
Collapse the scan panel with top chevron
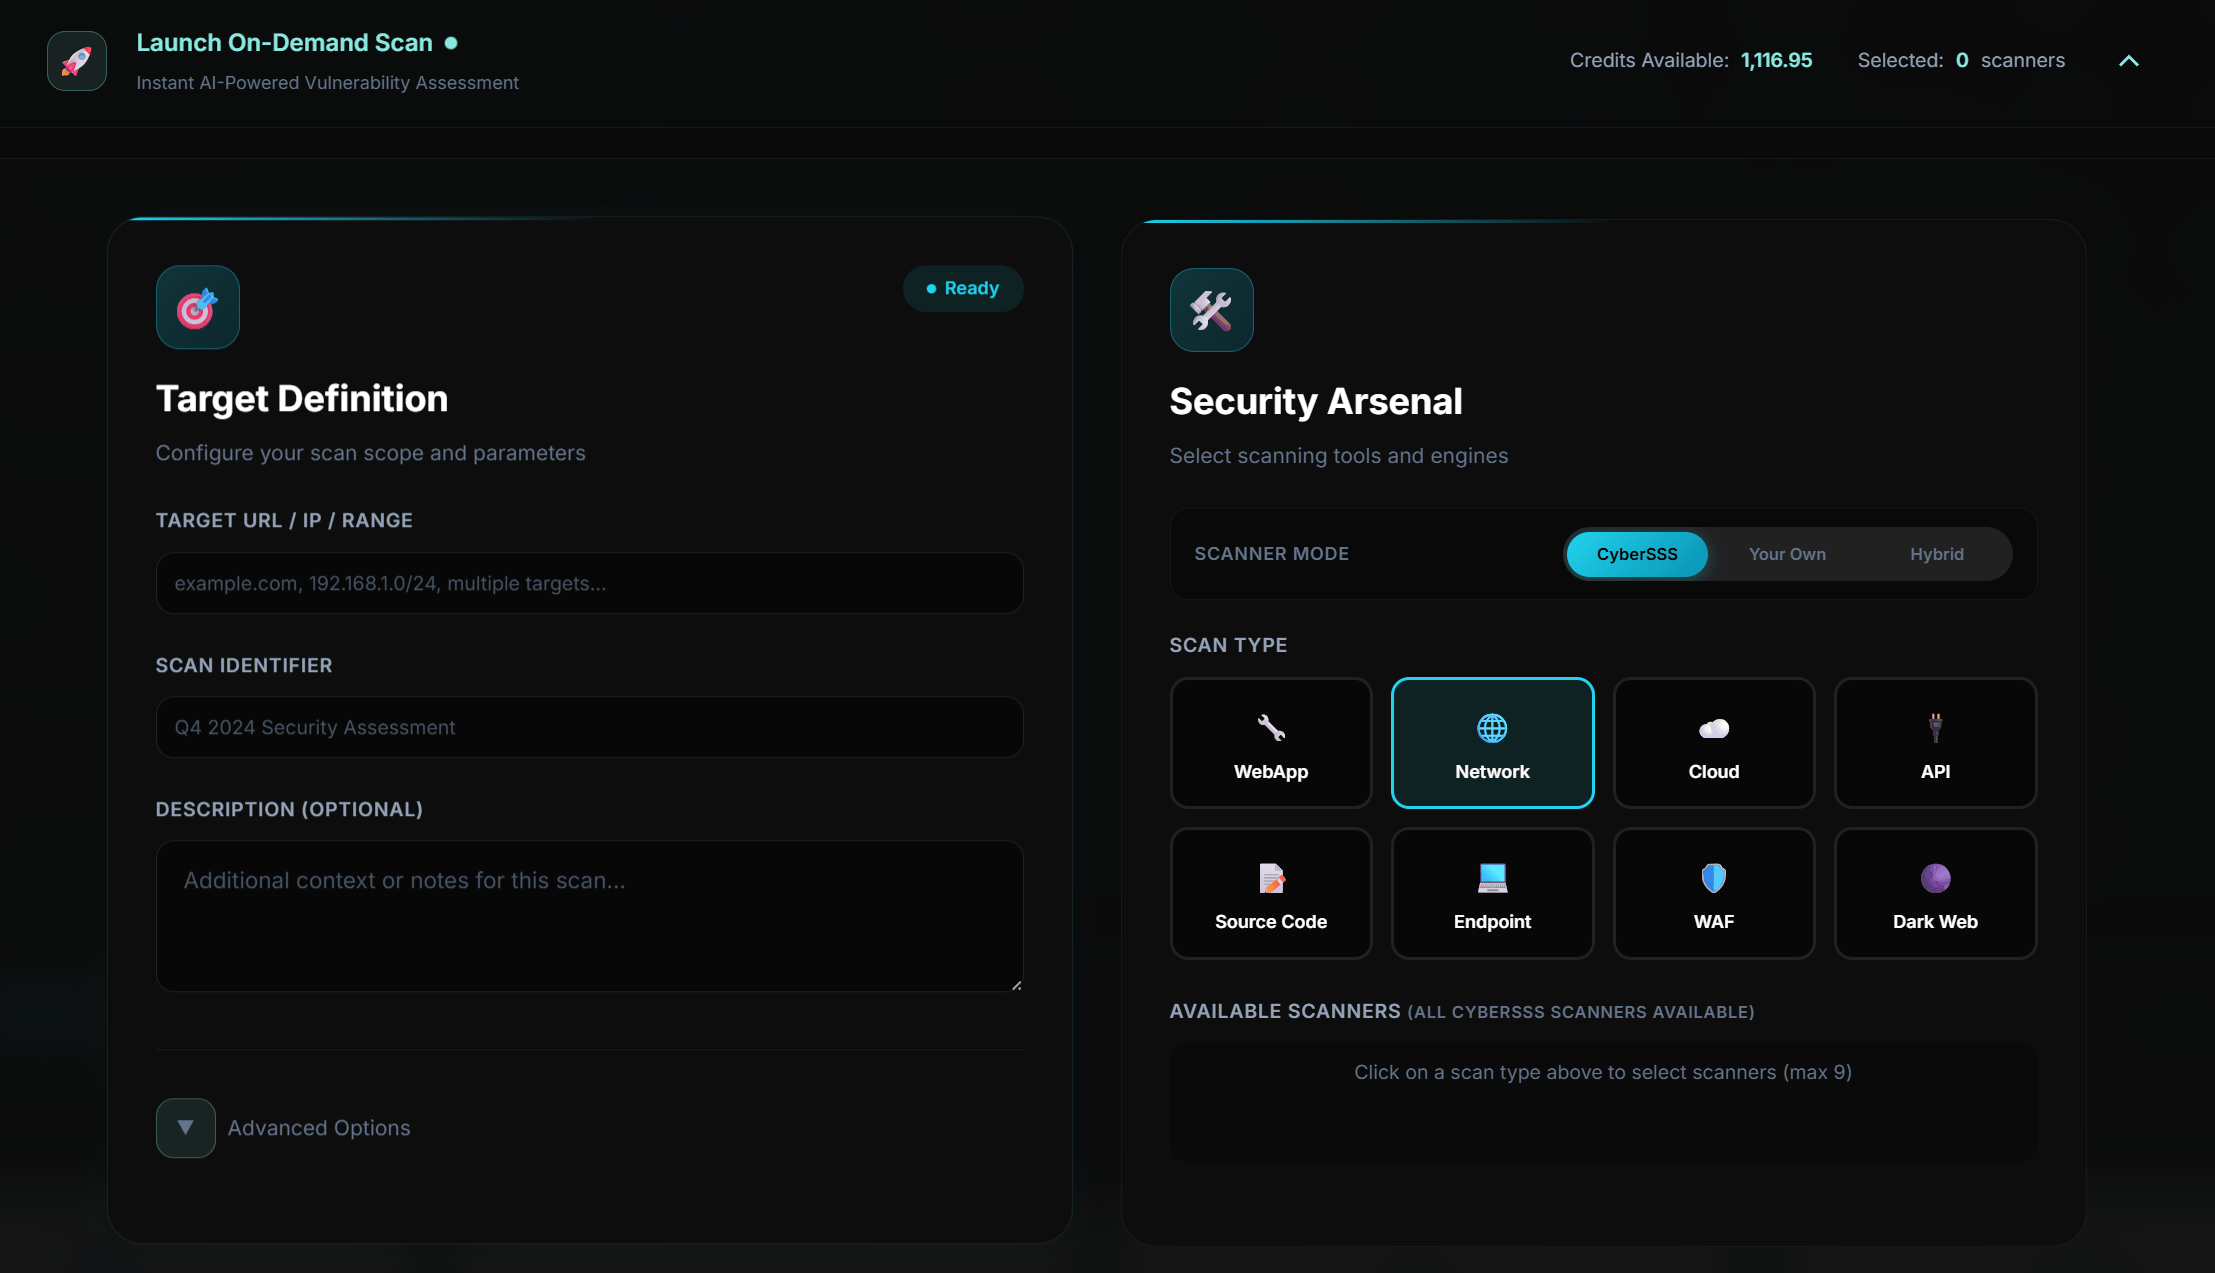tap(2129, 61)
